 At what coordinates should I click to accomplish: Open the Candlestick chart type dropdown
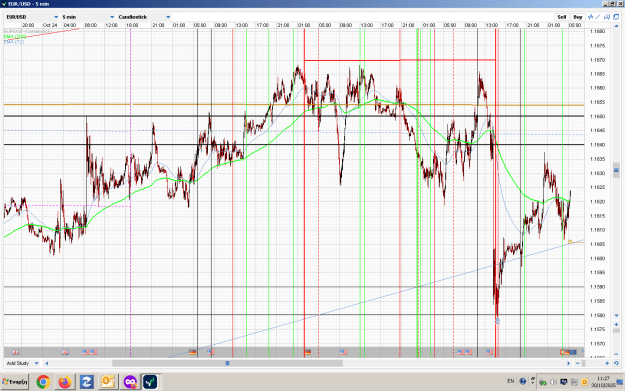[x=144, y=17]
